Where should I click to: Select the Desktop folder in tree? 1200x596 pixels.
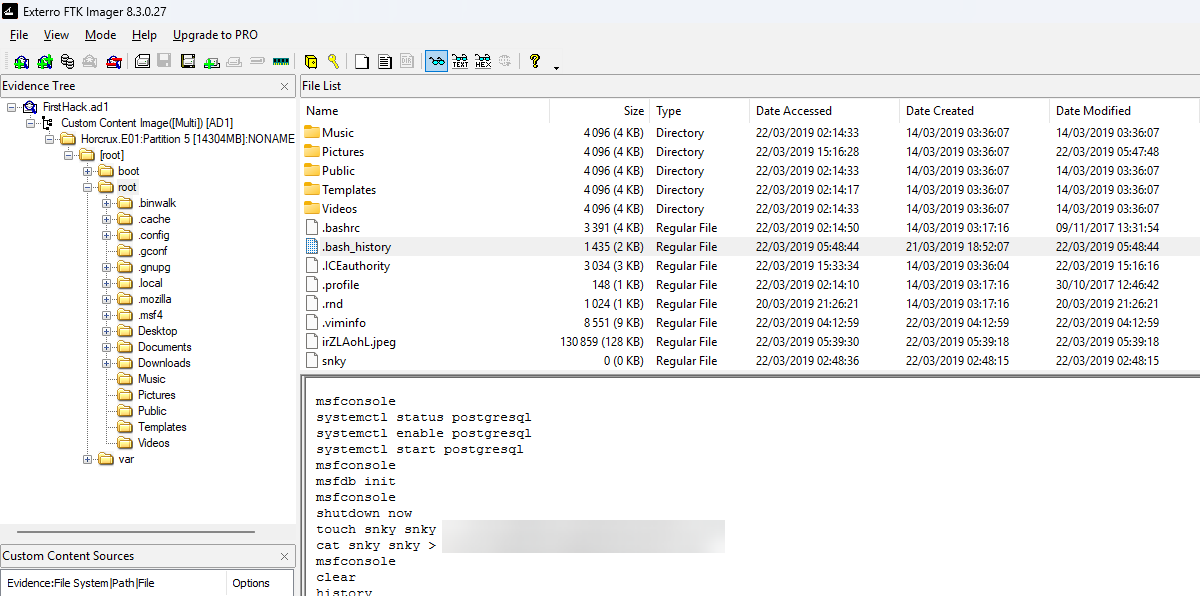coord(157,331)
